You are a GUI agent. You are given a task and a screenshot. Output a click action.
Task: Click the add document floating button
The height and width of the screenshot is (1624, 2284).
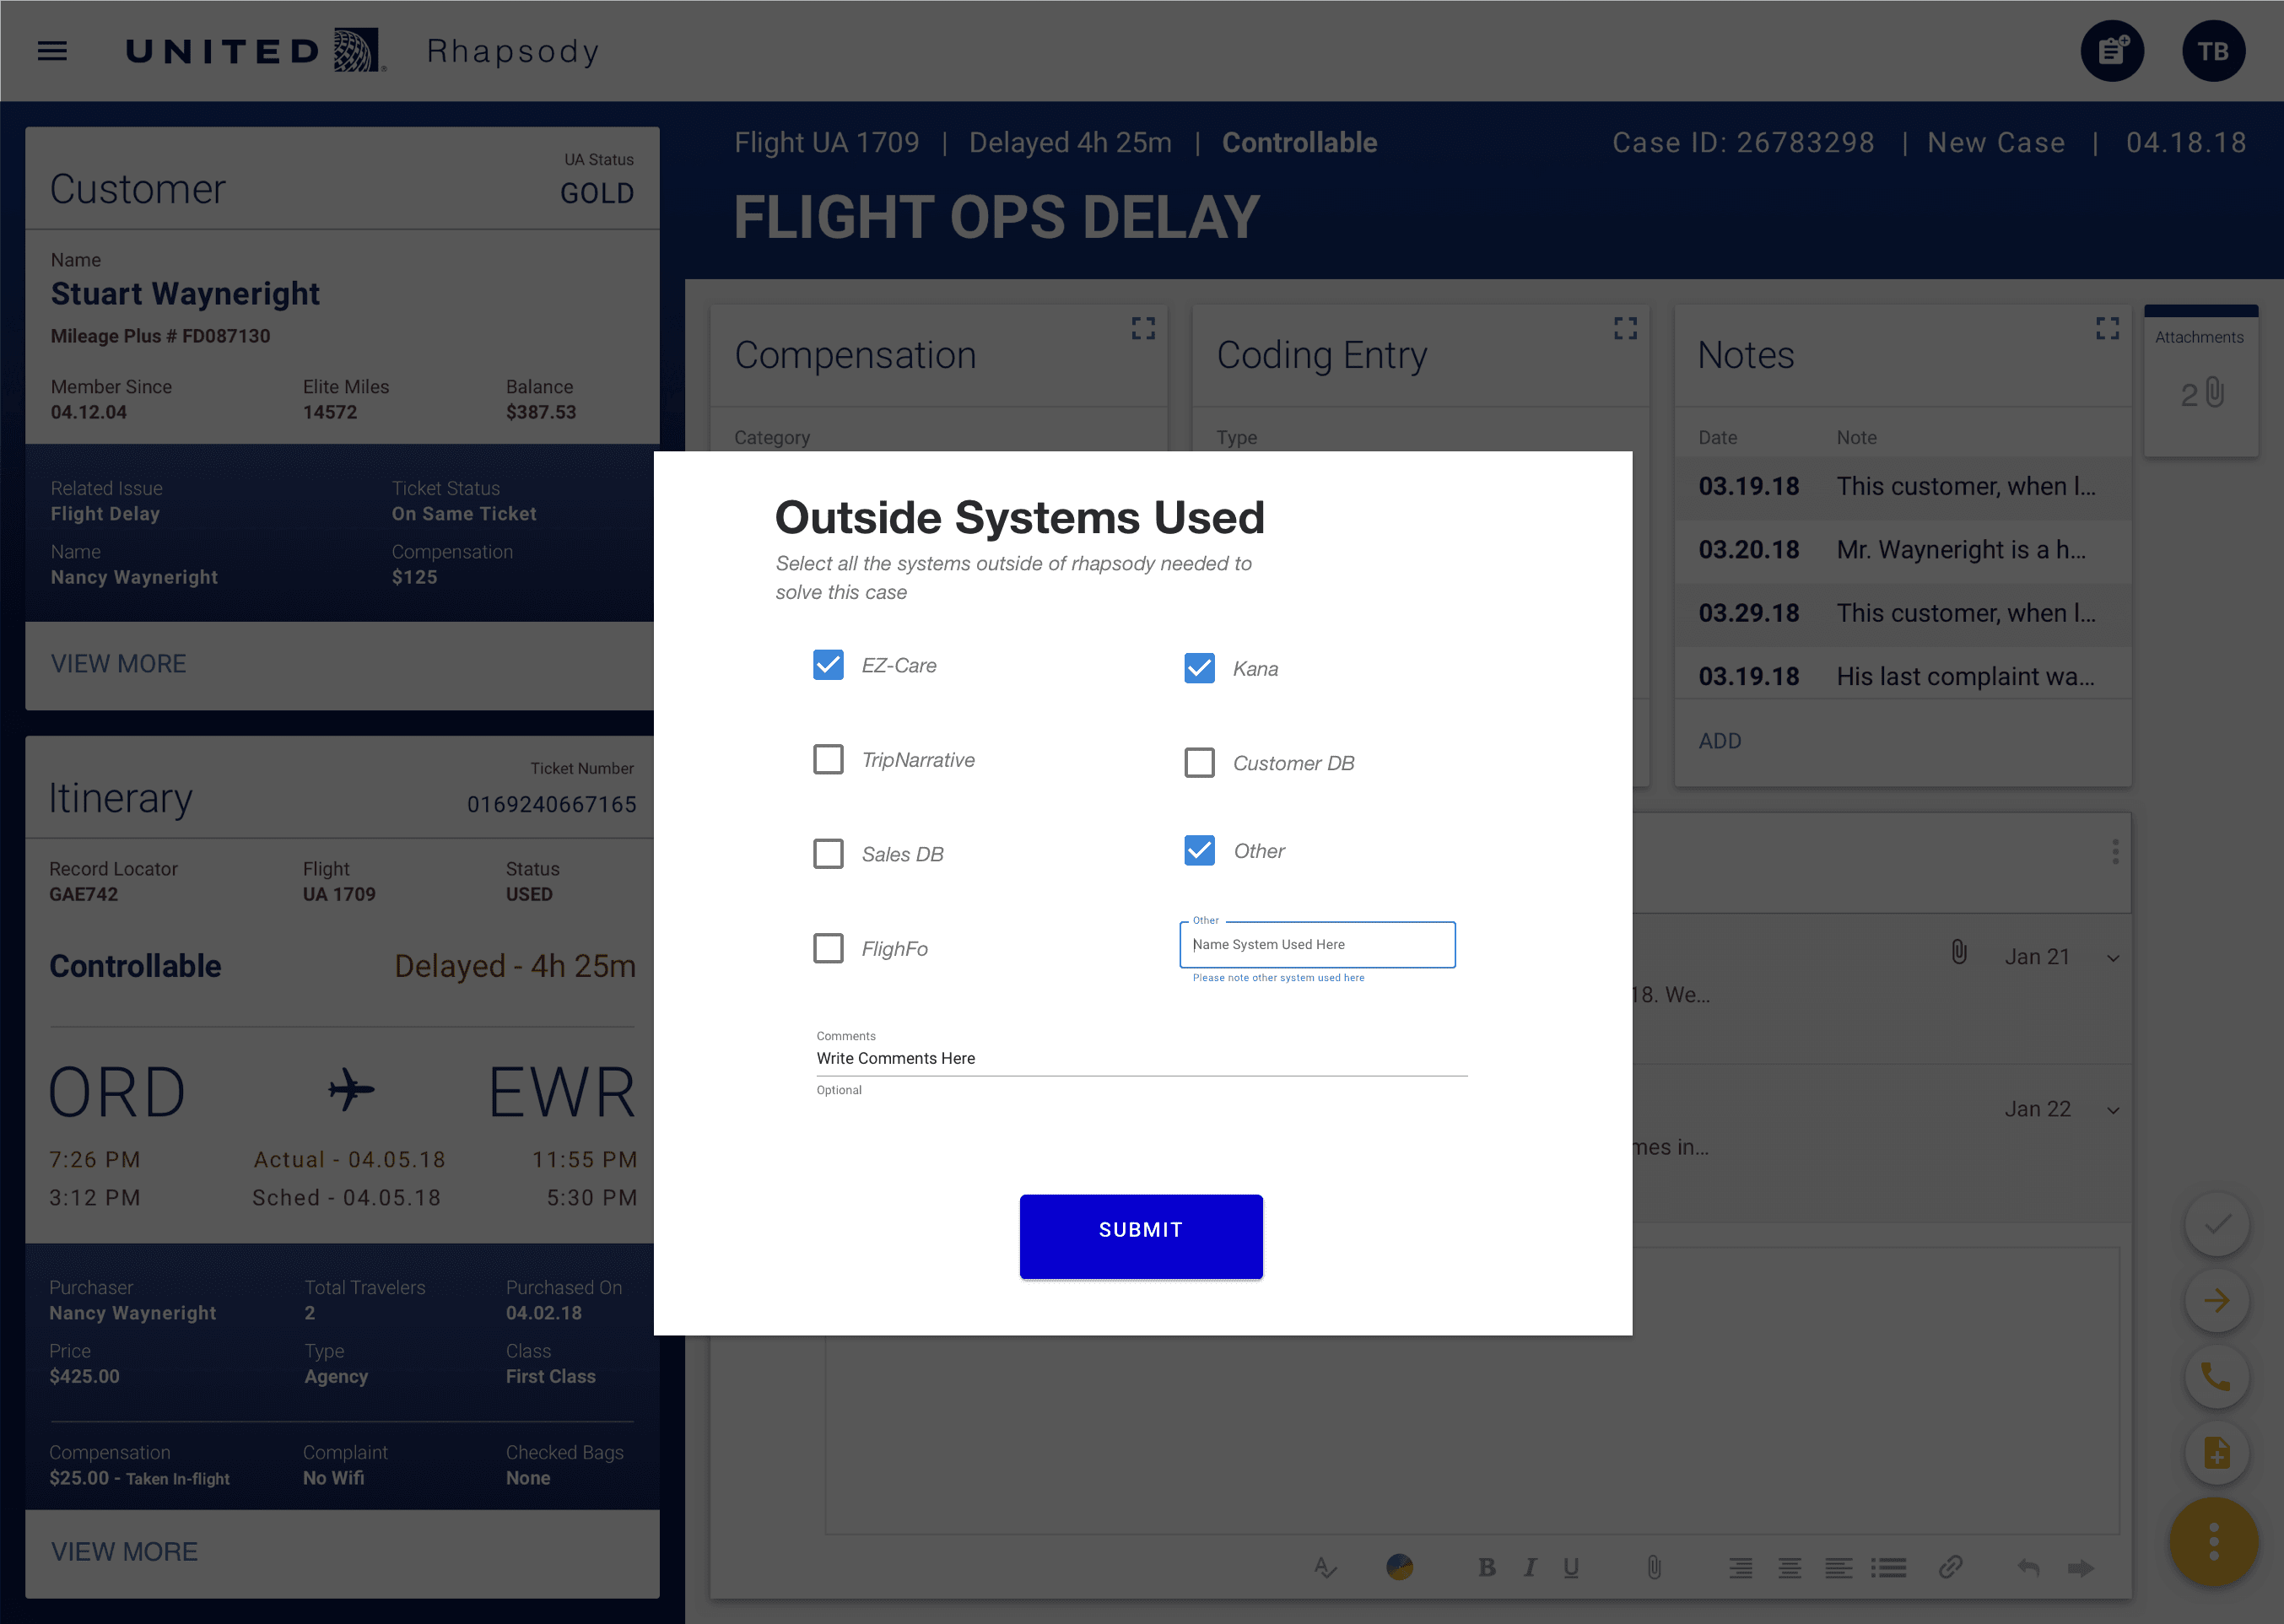(2216, 1453)
